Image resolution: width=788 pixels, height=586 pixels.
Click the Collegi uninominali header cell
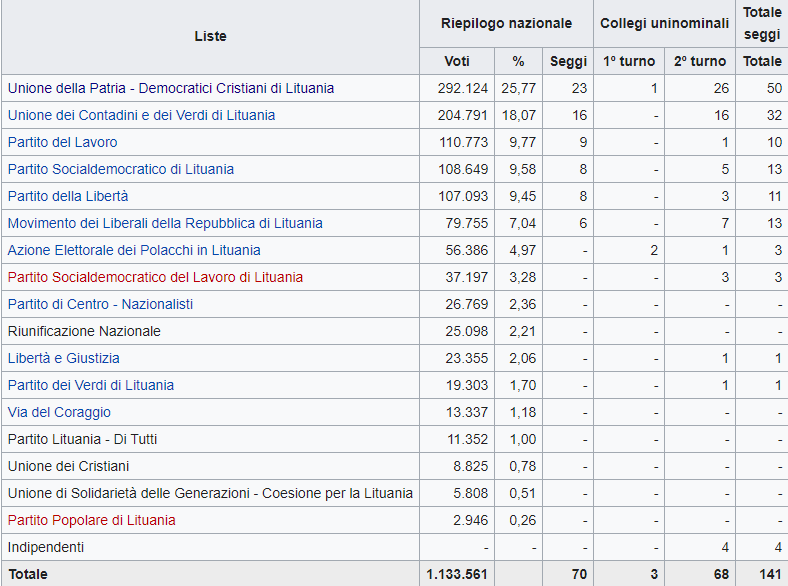pos(664,23)
